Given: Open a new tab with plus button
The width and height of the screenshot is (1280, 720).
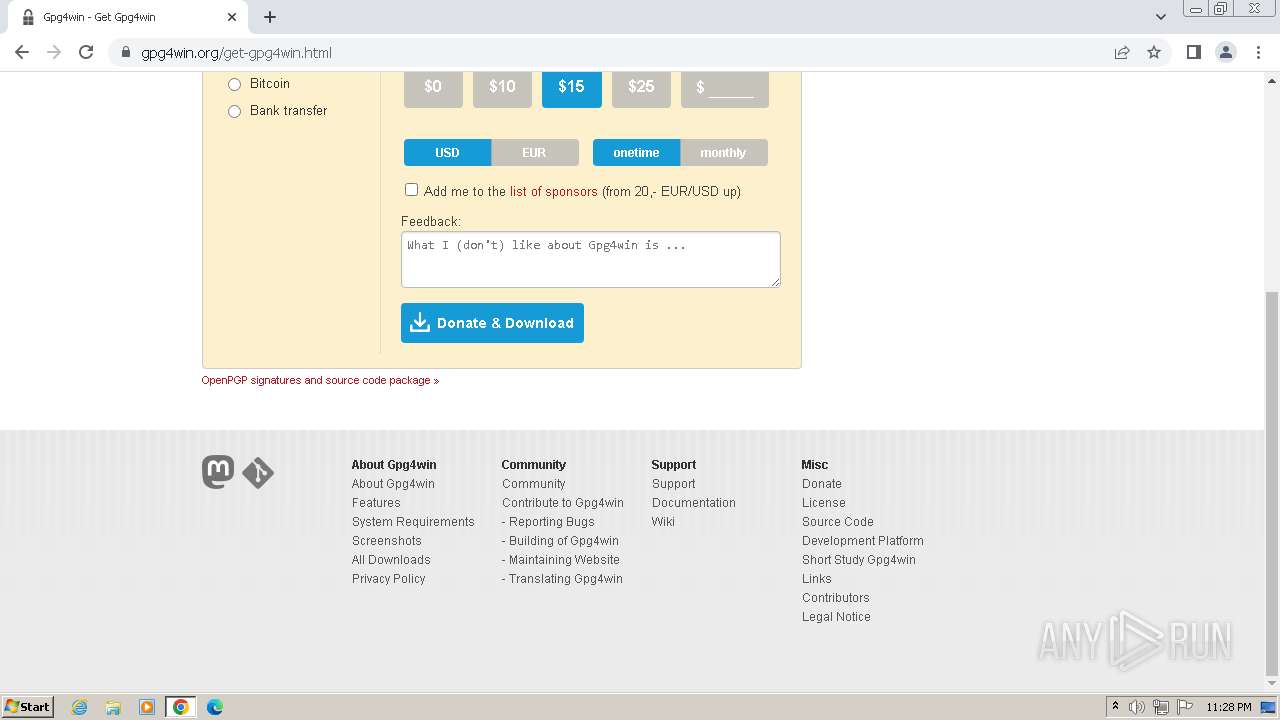Looking at the screenshot, I should coord(270,17).
